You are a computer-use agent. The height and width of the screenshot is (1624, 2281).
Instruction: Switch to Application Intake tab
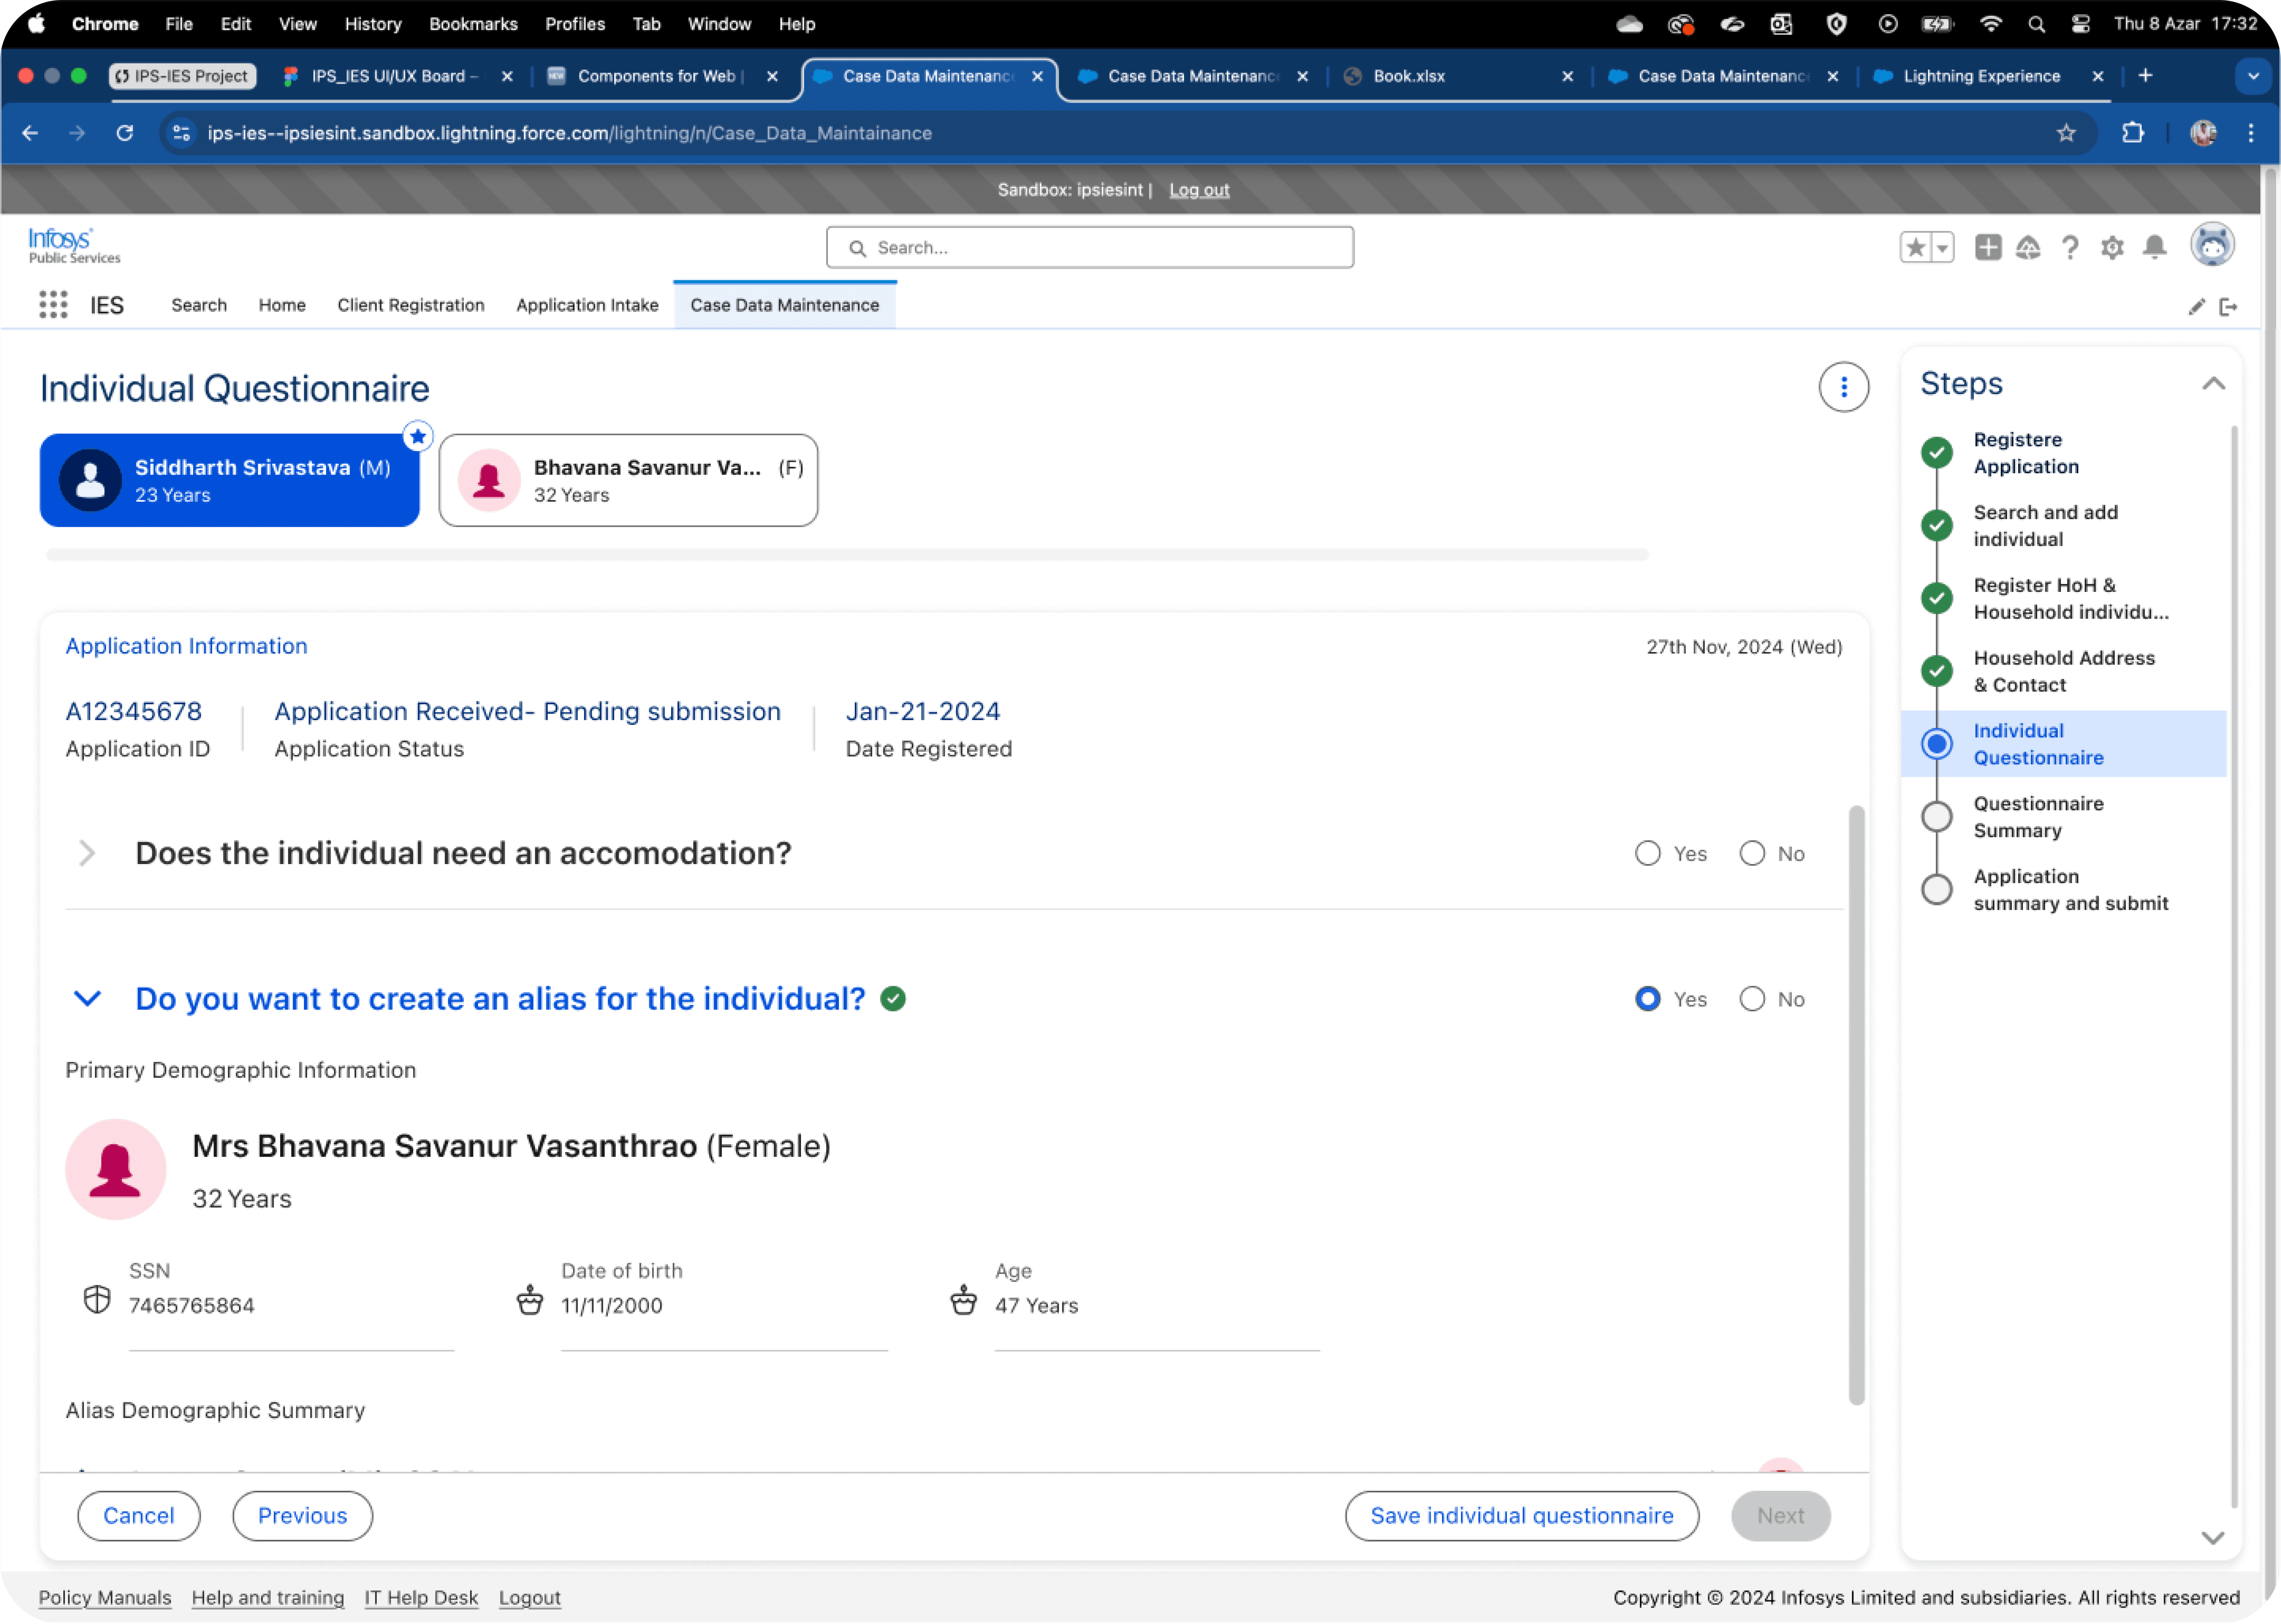pos(587,305)
